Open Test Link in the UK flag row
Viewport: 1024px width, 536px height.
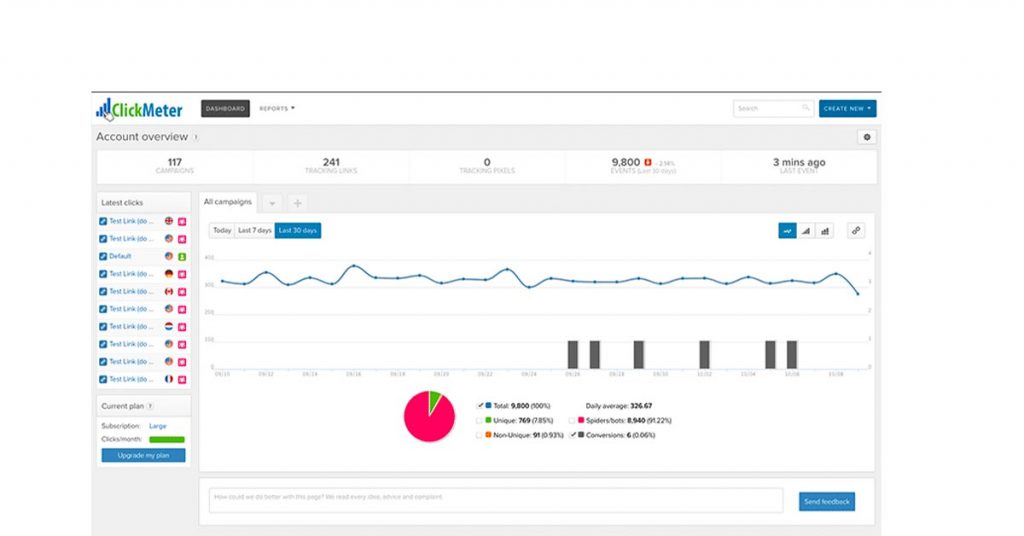(131, 221)
